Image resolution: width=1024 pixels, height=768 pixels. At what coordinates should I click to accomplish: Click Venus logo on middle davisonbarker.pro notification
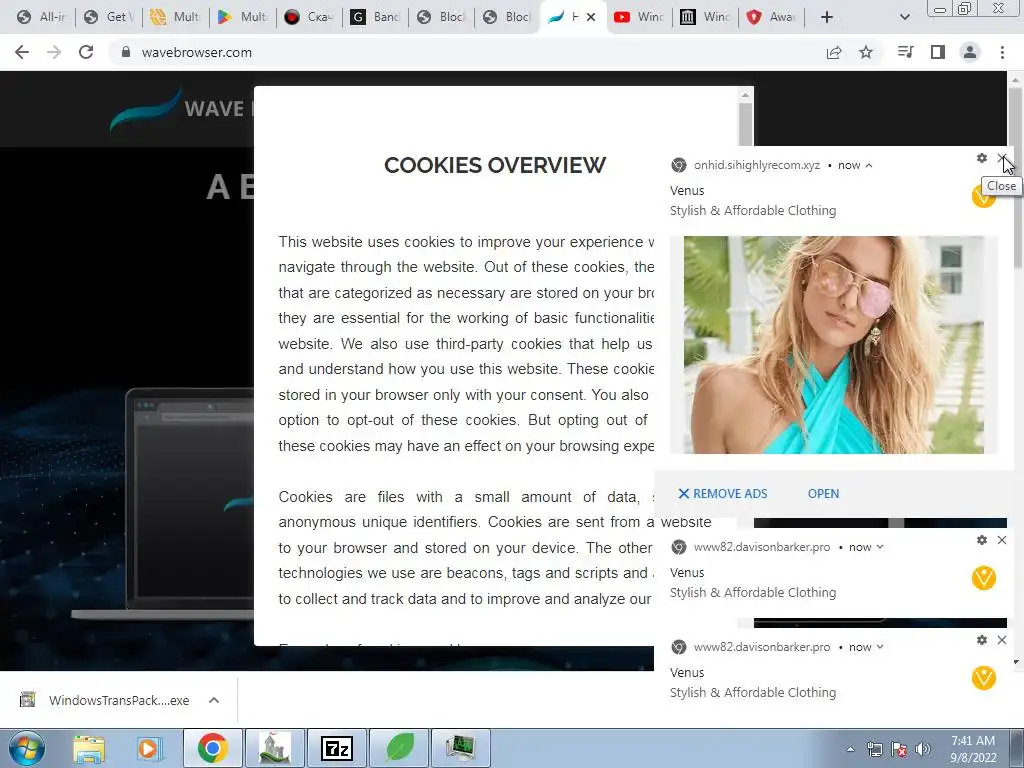[984, 578]
